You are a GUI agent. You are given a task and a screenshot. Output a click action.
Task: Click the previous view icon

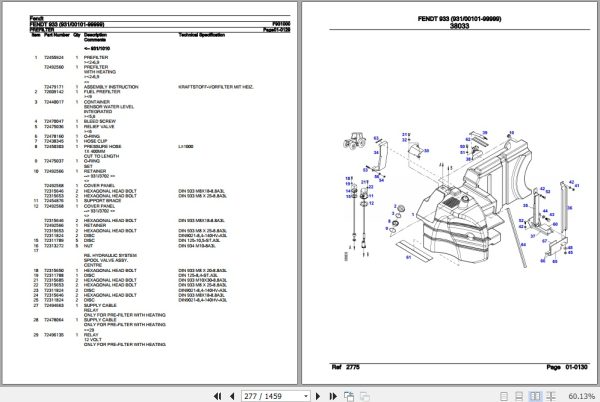click(x=349, y=396)
